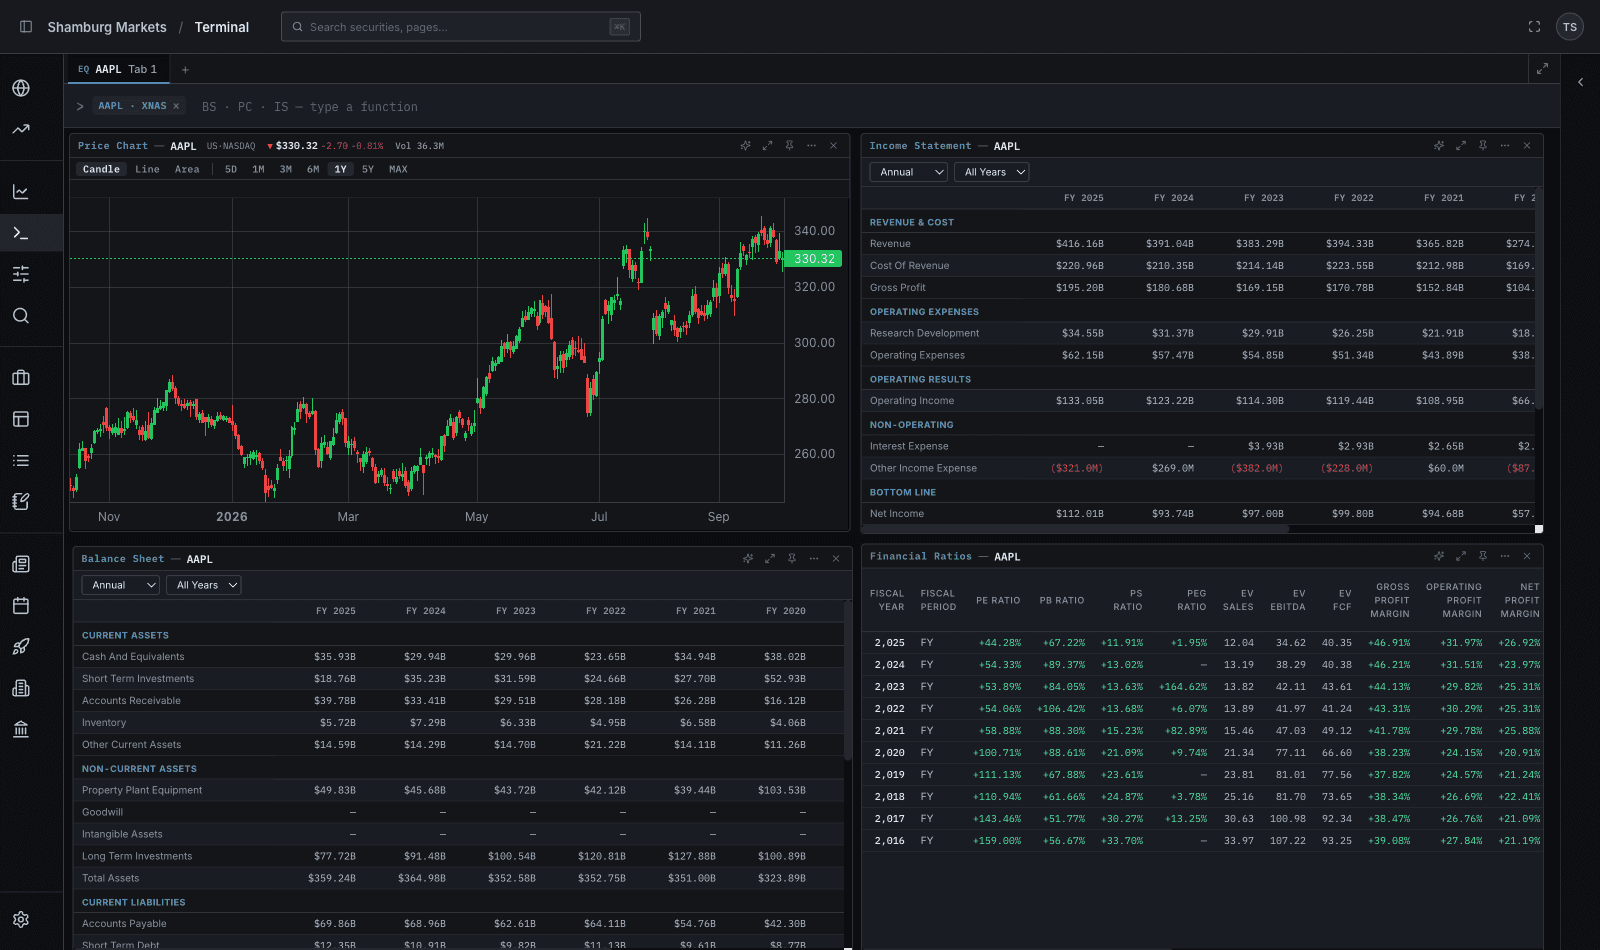The width and height of the screenshot is (1600, 950).
Task: Click the bank building sidebar icon
Action: coord(21,730)
